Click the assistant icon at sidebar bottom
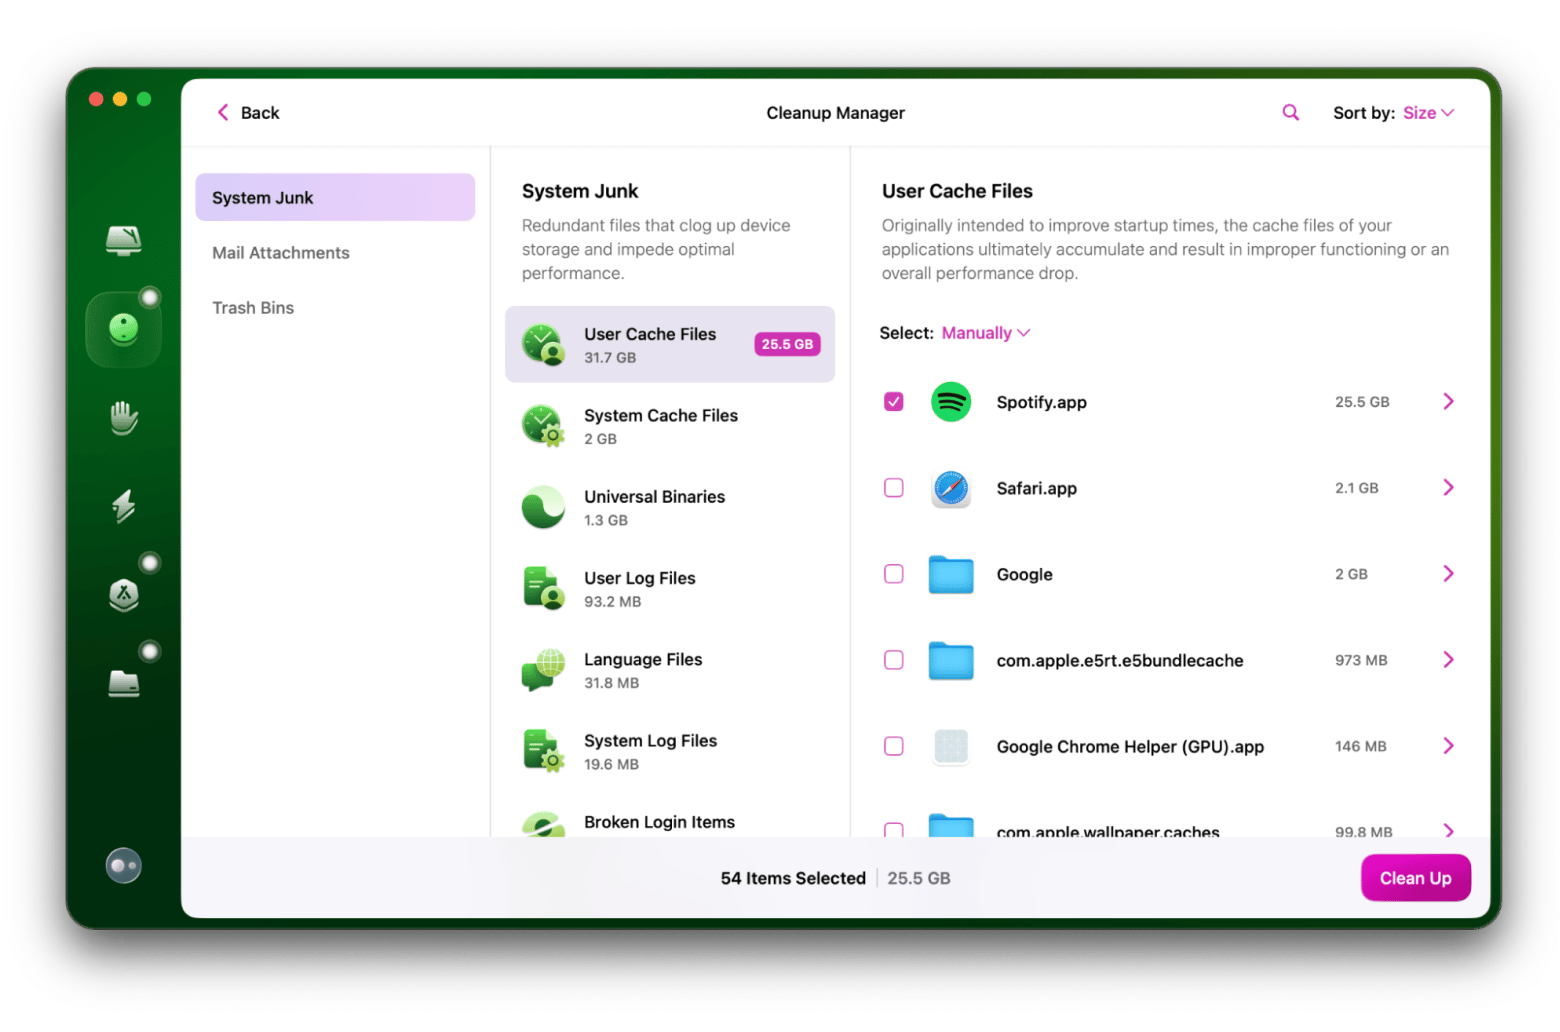This screenshot has width=1560, height=1032. (x=123, y=865)
